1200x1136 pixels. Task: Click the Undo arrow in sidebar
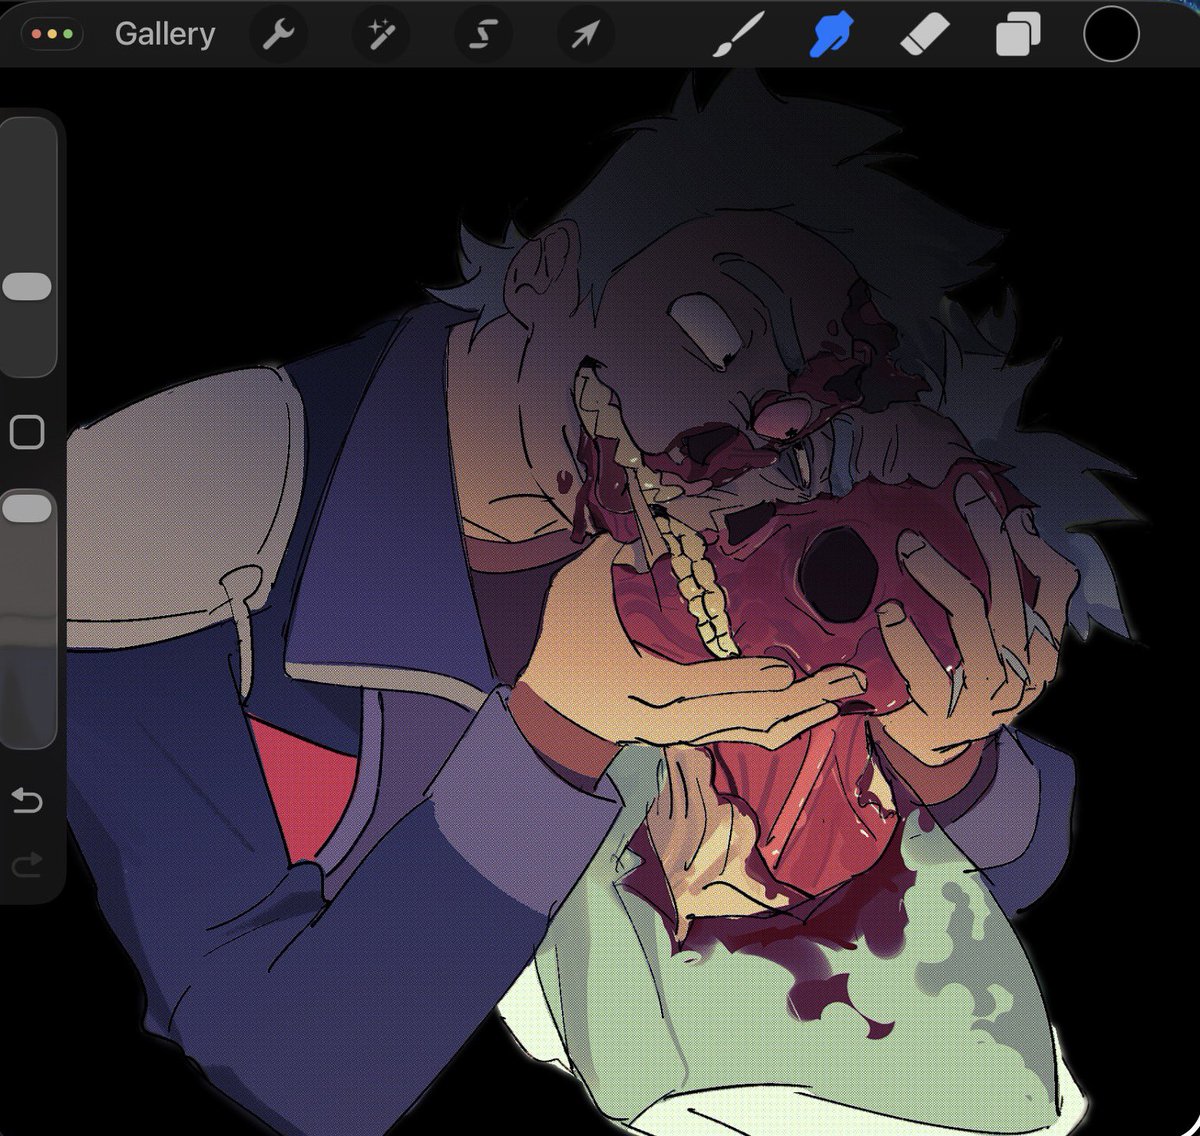[x=26, y=800]
